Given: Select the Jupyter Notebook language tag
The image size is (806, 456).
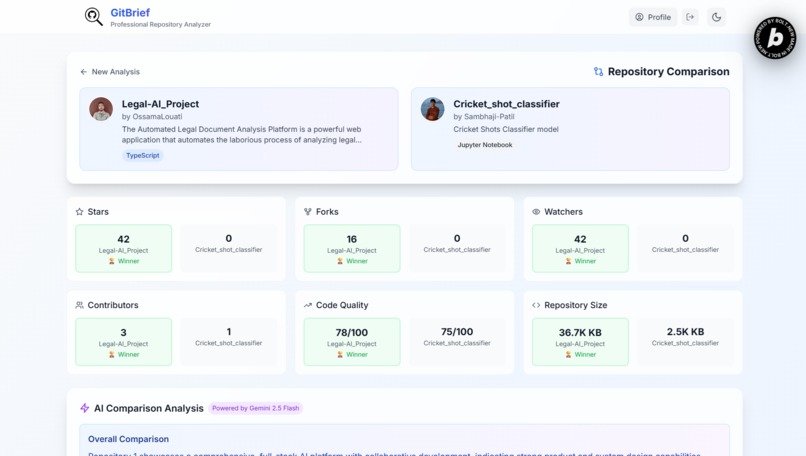Looking at the screenshot, I should pos(485,145).
